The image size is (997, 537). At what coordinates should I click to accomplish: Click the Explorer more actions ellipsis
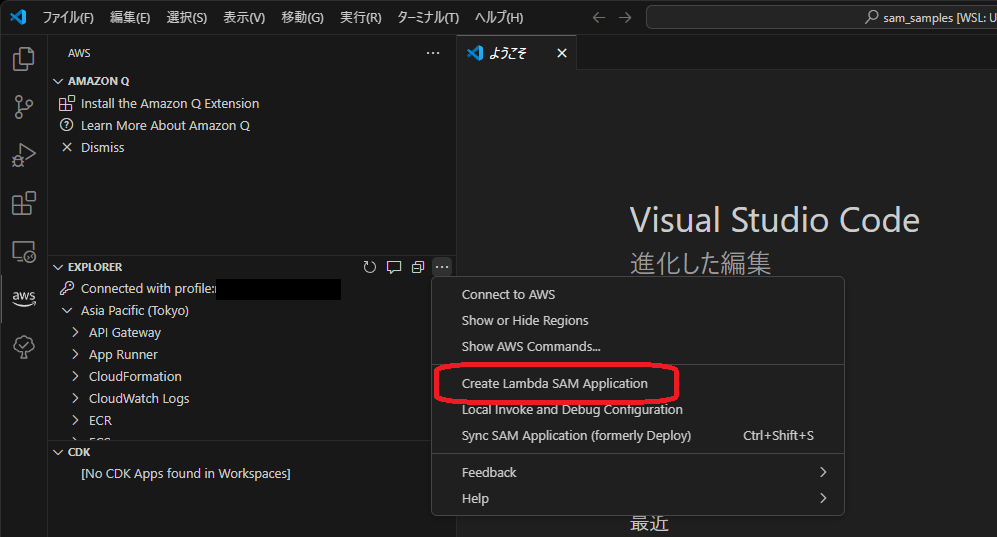[442, 267]
